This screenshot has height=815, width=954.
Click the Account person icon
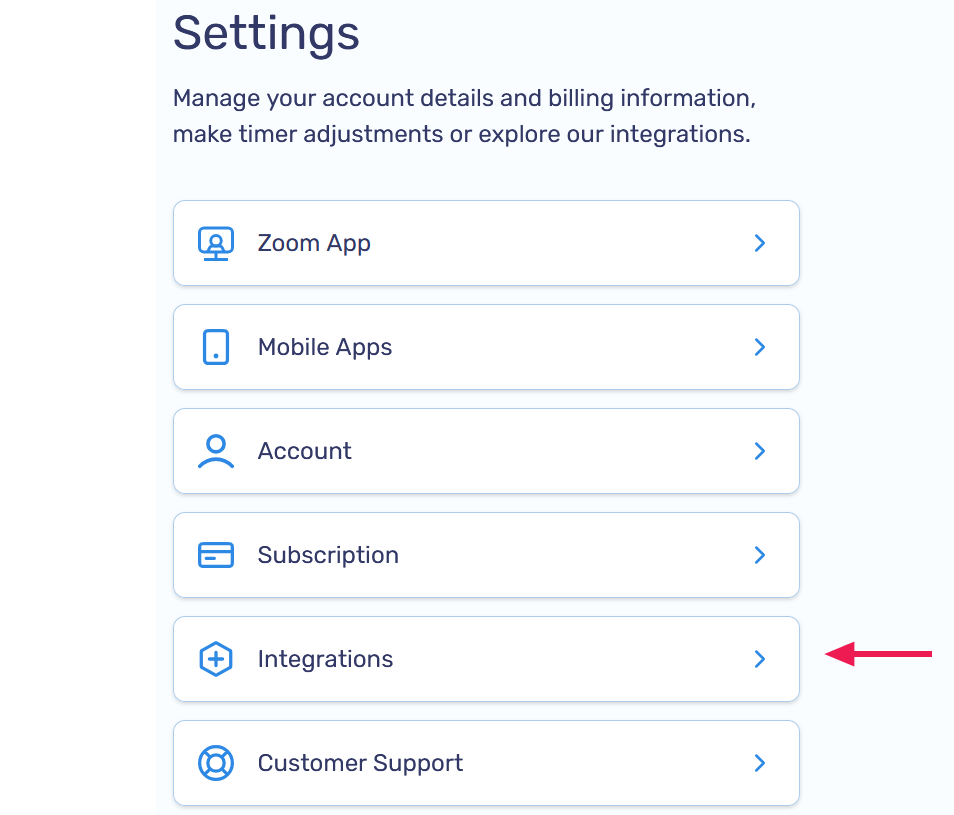pyautogui.click(x=216, y=450)
